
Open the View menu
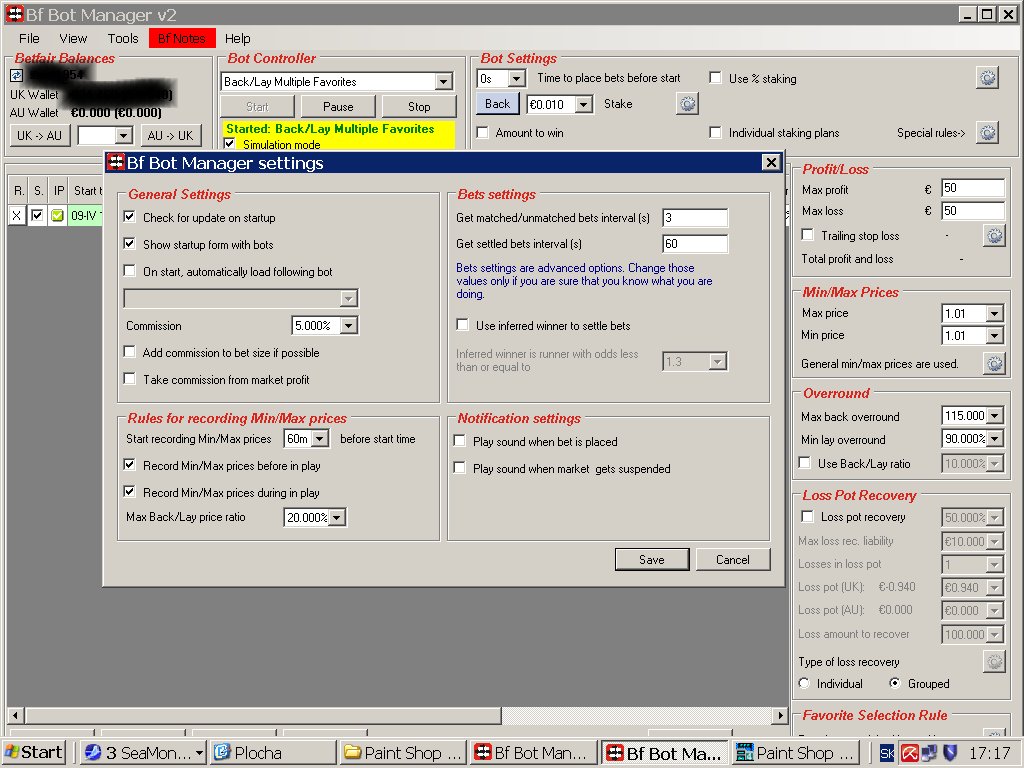click(72, 39)
